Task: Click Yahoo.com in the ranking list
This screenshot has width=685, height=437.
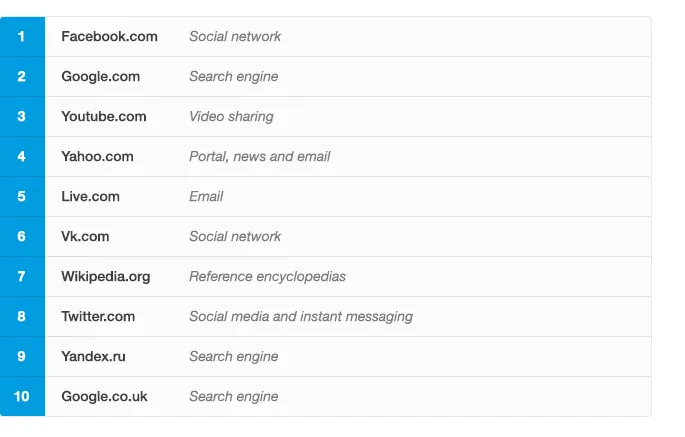Action: pyautogui.click(x=97, y=156)
